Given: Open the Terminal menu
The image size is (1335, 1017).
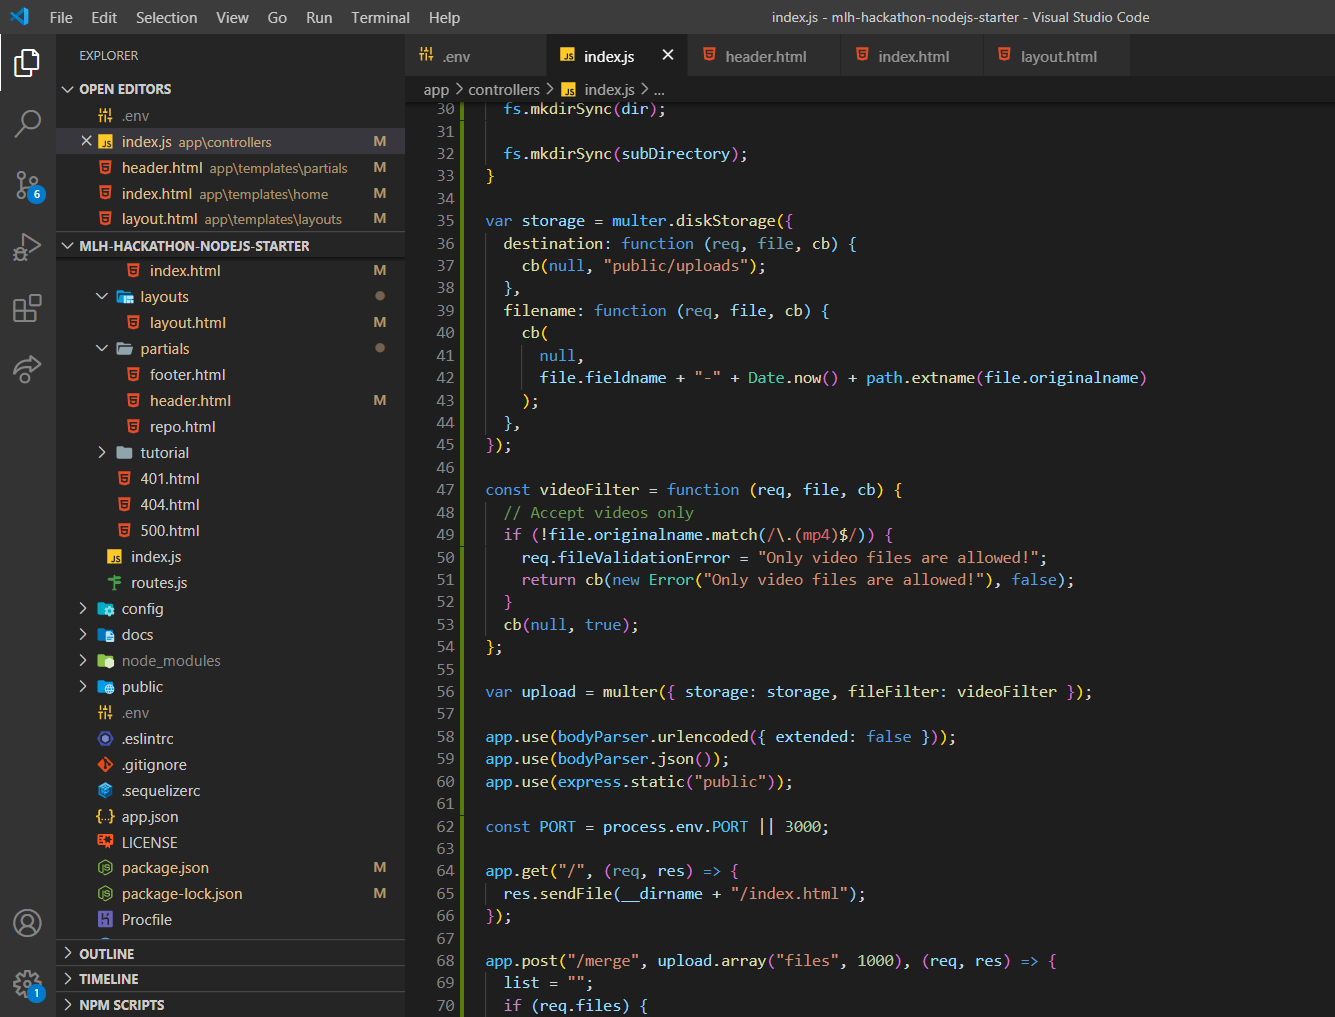Looking at the screenshot, I should (x=380, y=18).
